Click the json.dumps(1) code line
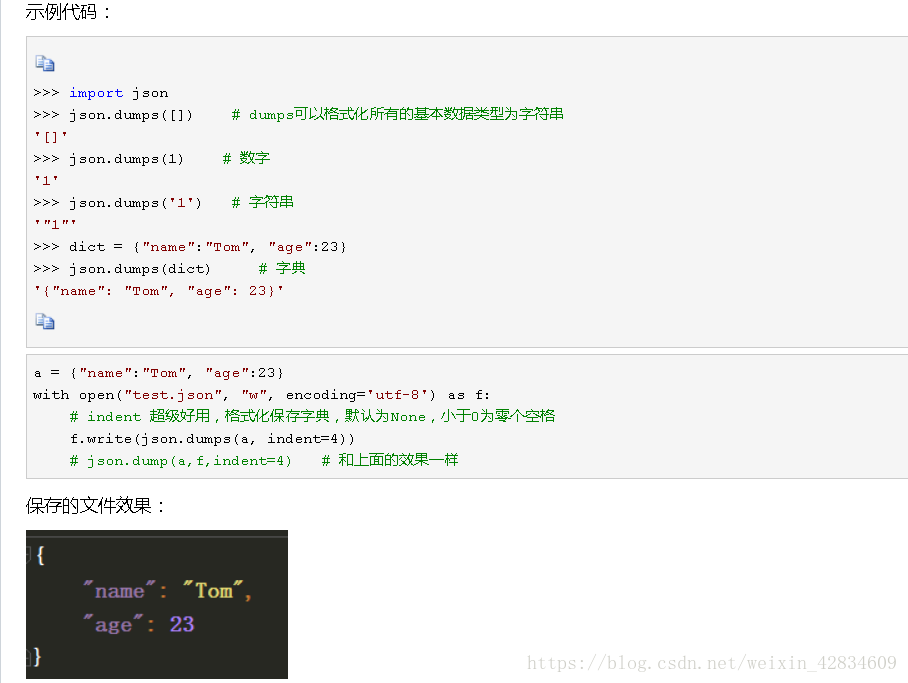The image size is (908, 683). [x=152, y=158]
